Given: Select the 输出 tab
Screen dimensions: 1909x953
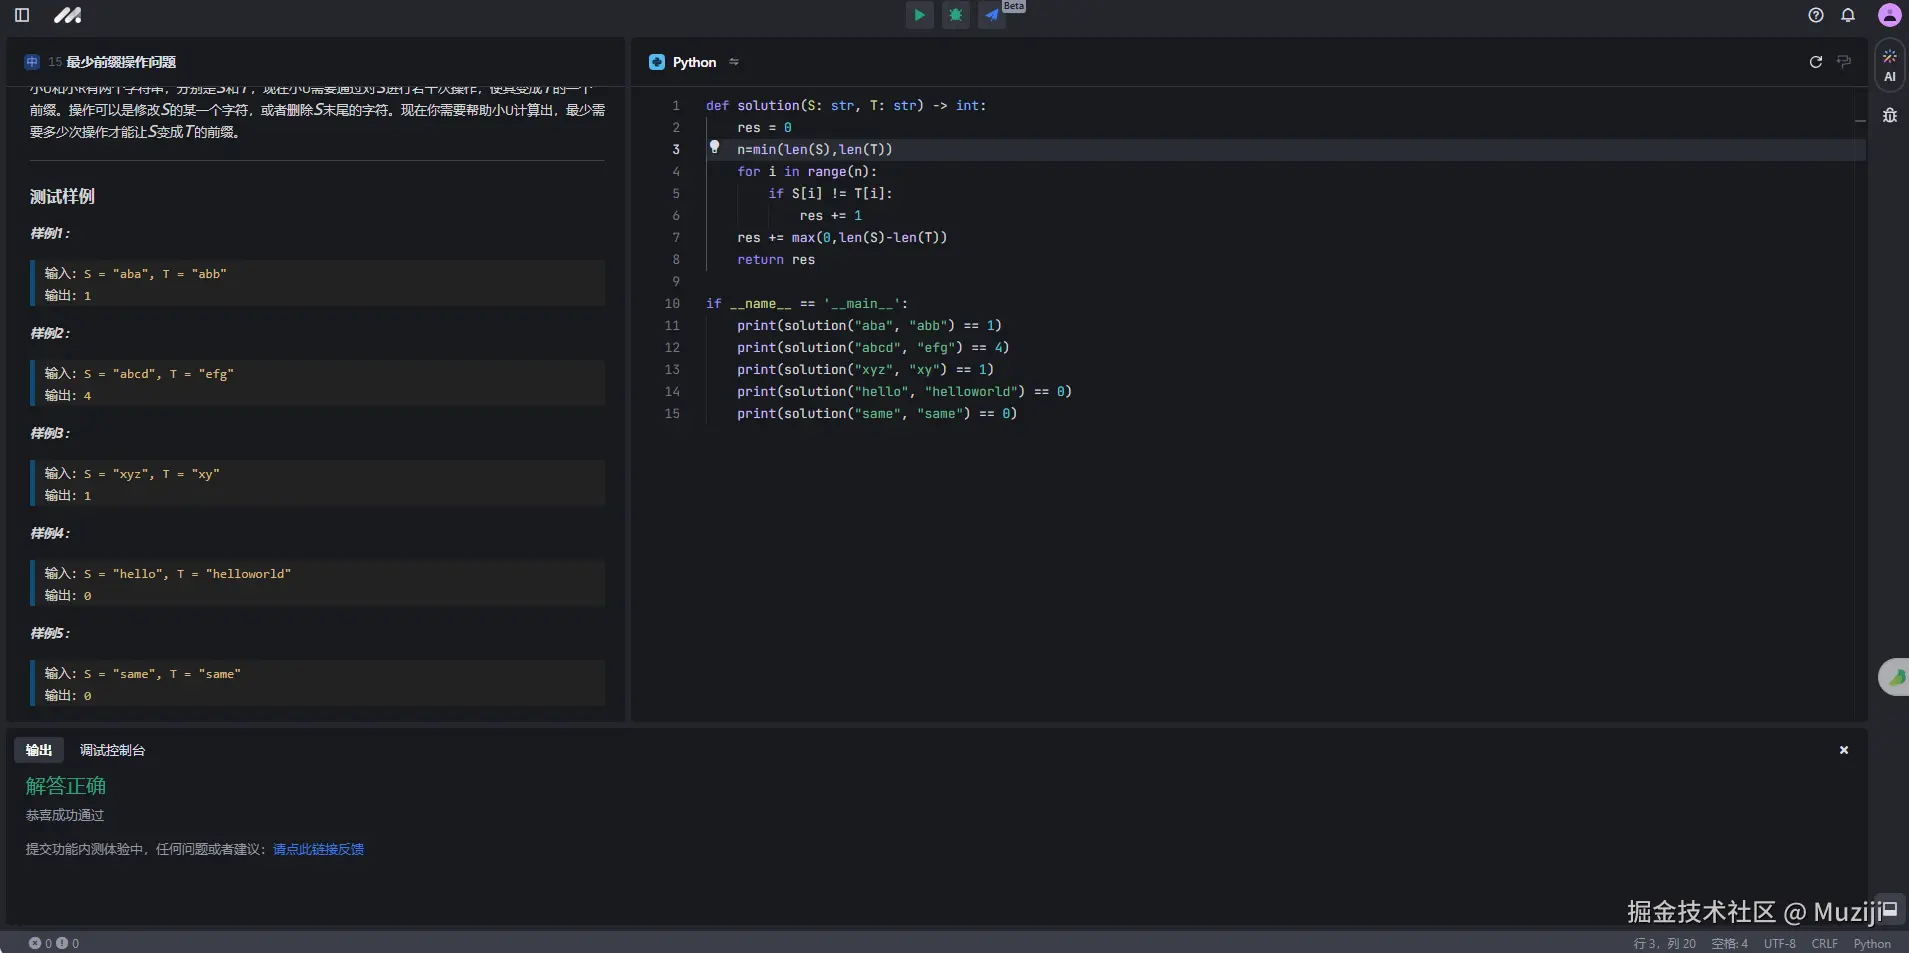Looking at the screenshot, I should [x=39, y=750].
